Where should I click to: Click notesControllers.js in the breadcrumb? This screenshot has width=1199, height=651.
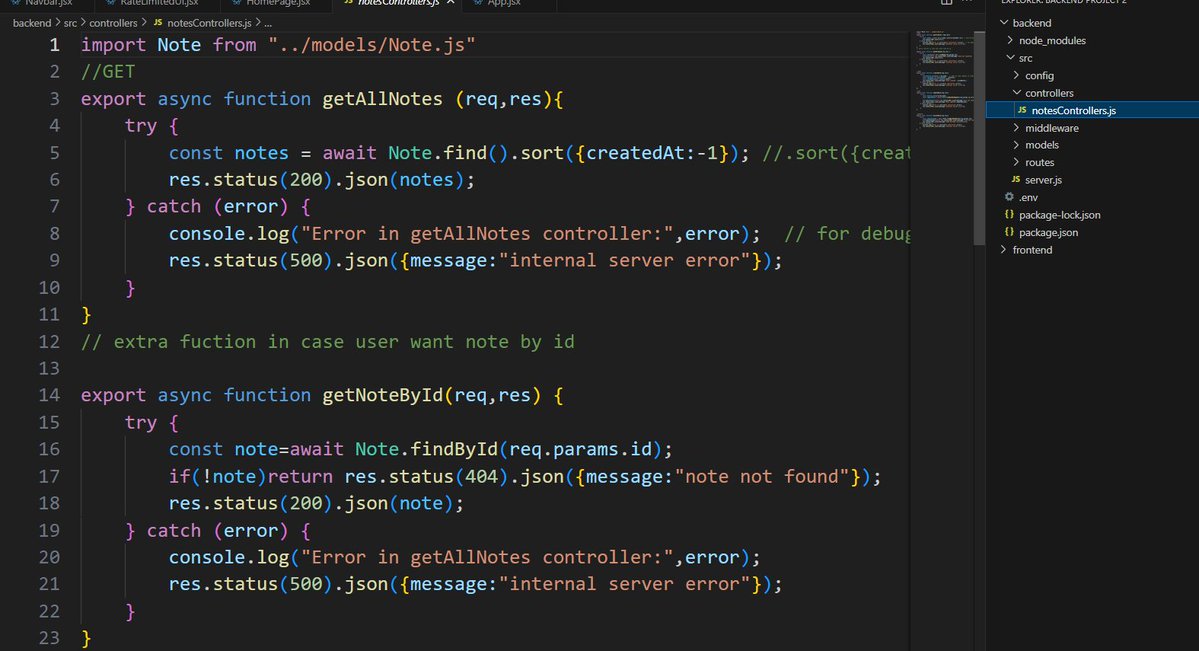pyautogui.click(x=209, y=23)
